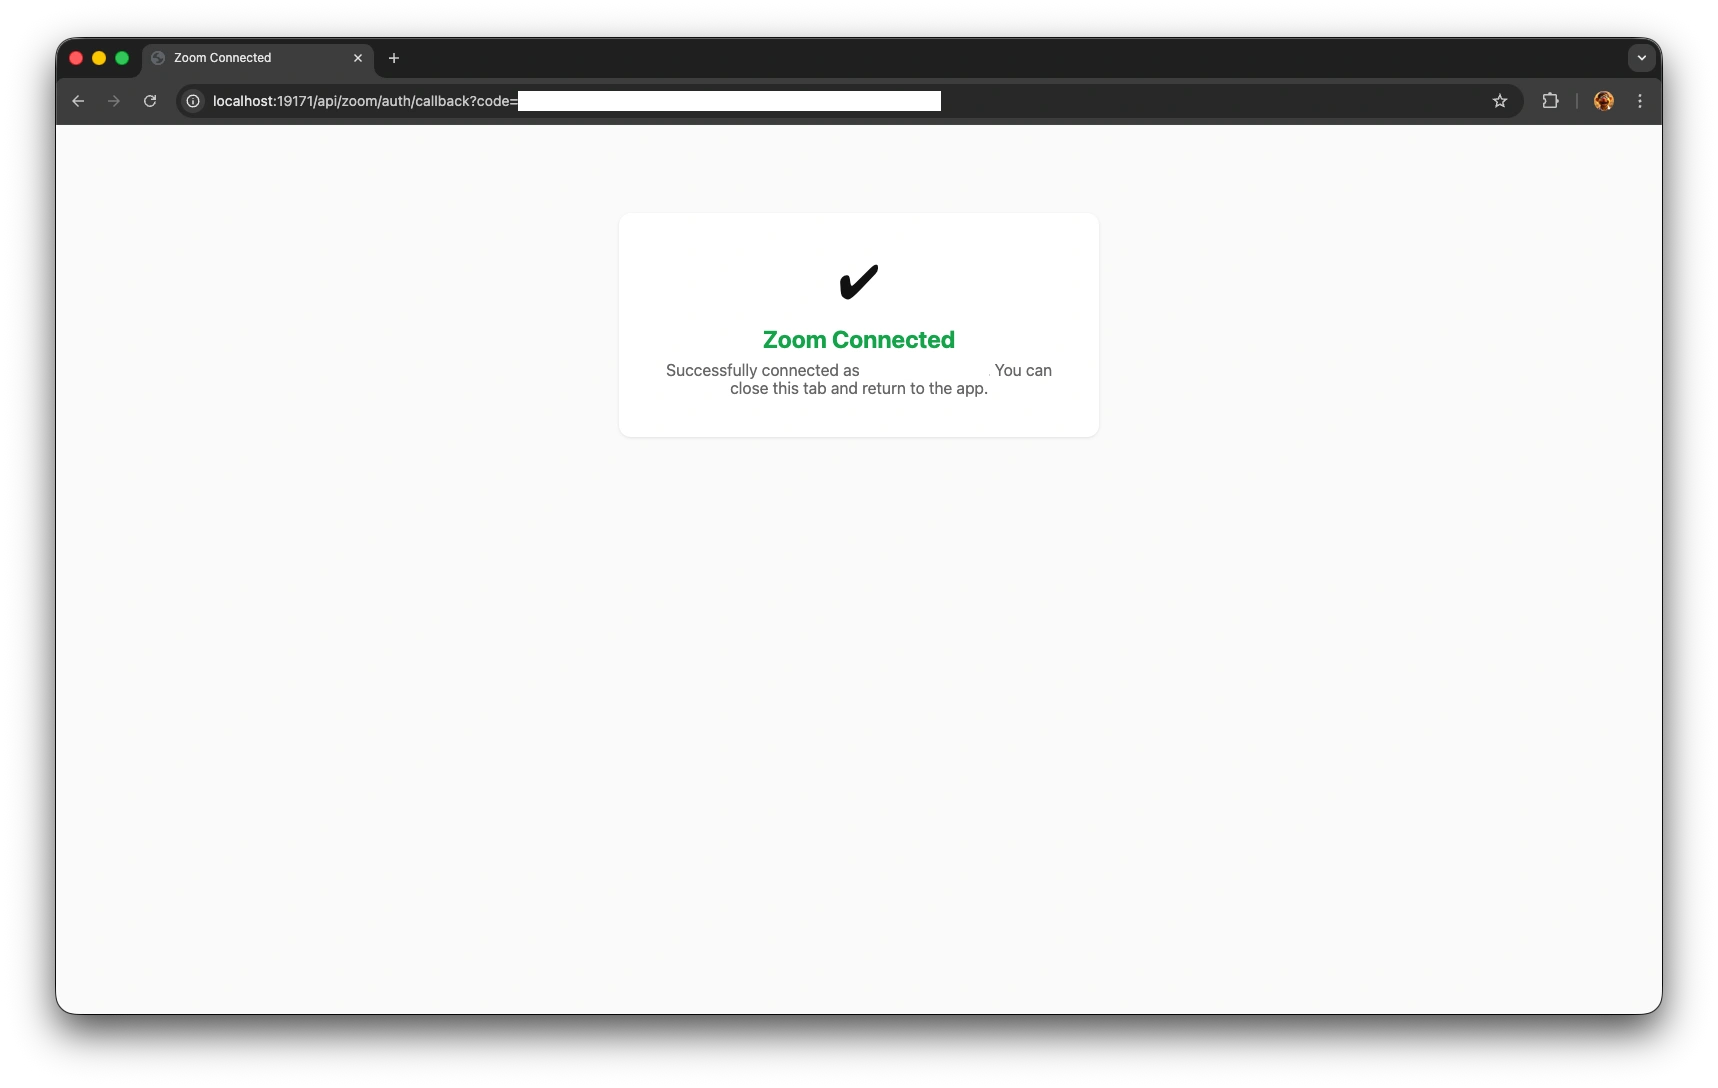This screenshot has width=1718, height=1088.
Task: Go back to the previous page
Action: (x=78, y=101)
